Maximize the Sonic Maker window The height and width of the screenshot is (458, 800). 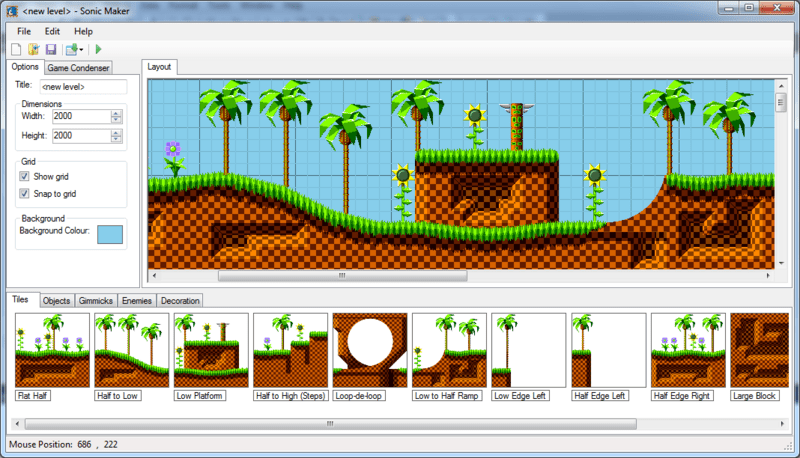click(x=749, y=8)
